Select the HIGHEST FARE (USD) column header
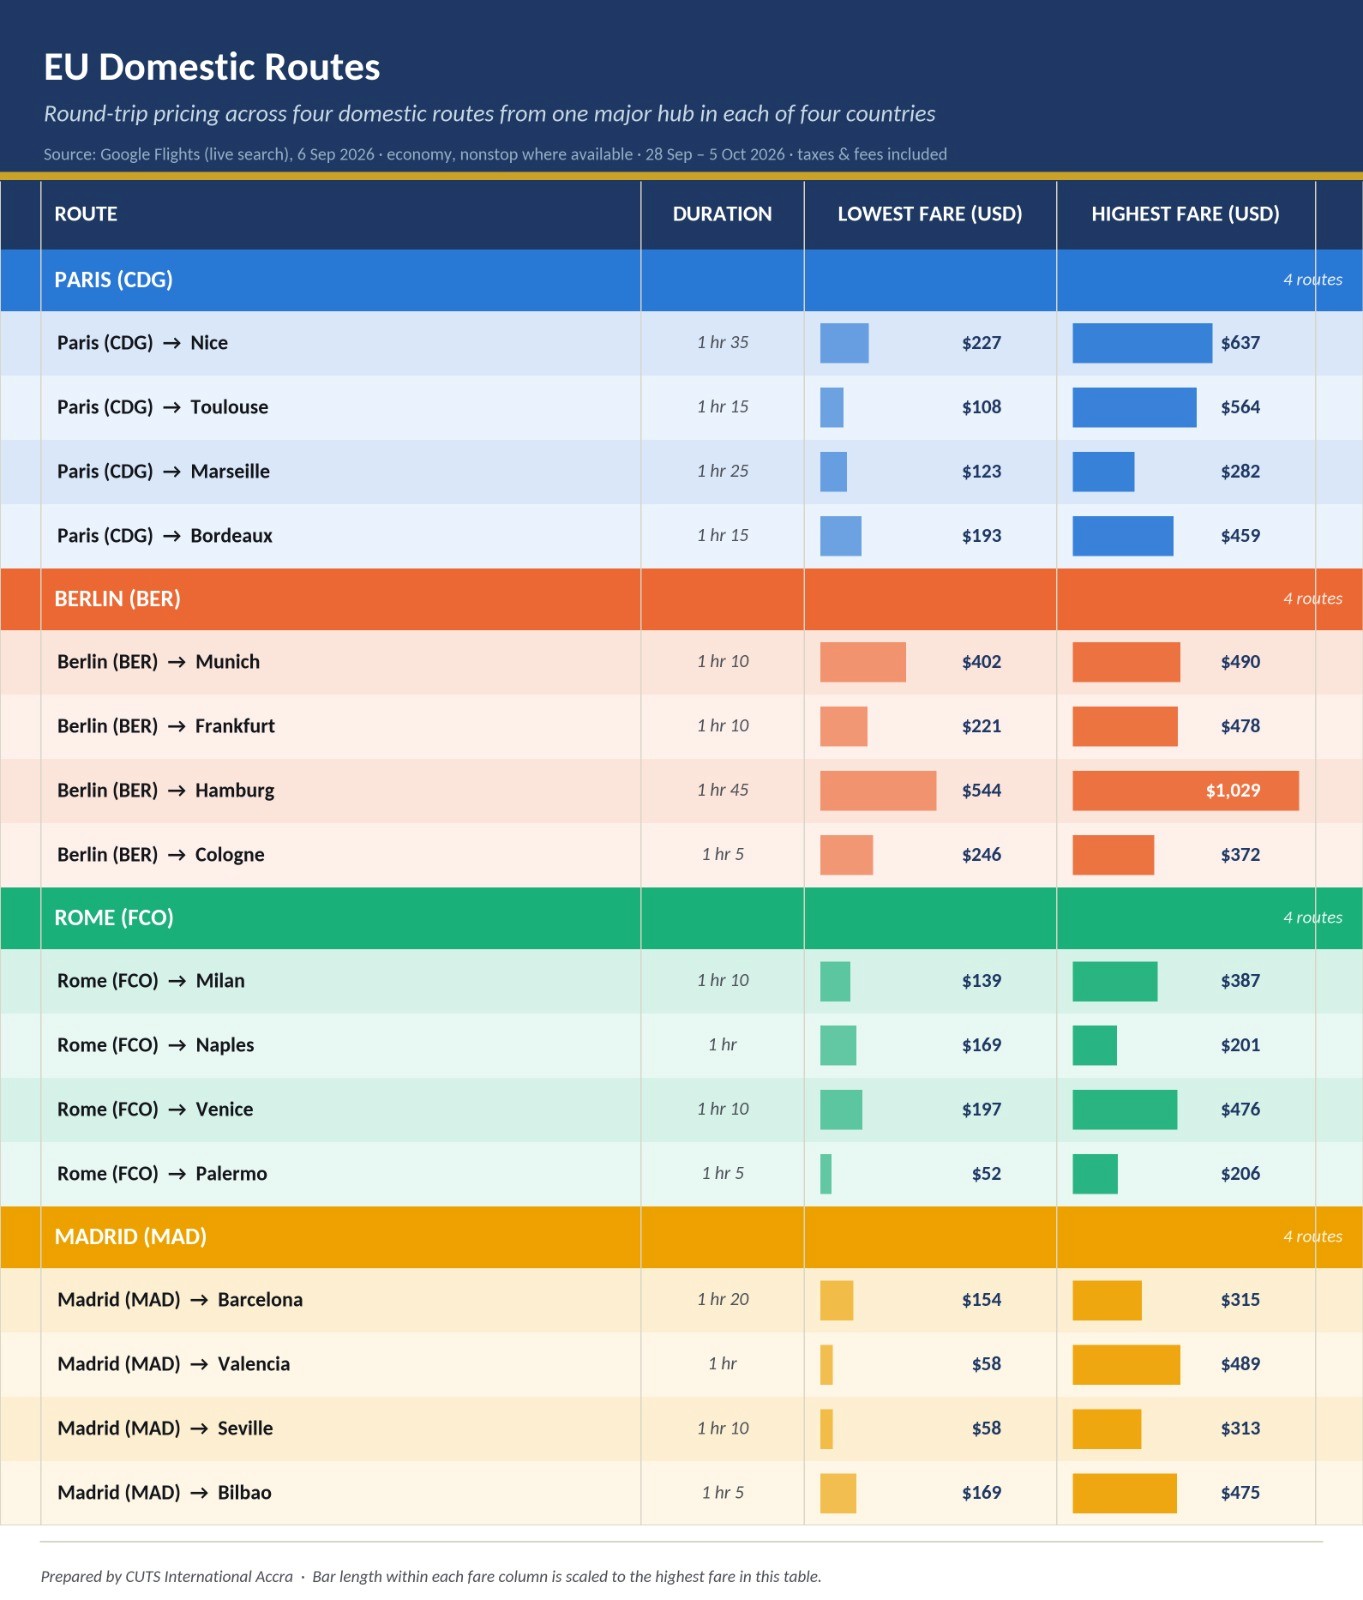1363x1600 pixels. point(1185,214)
